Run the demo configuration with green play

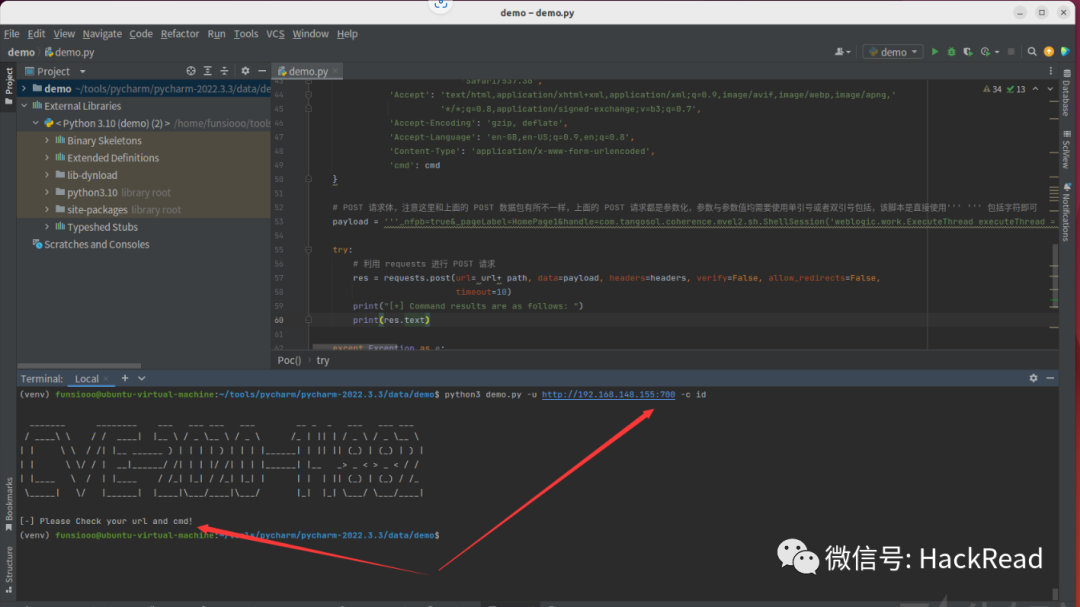point(935,52)
